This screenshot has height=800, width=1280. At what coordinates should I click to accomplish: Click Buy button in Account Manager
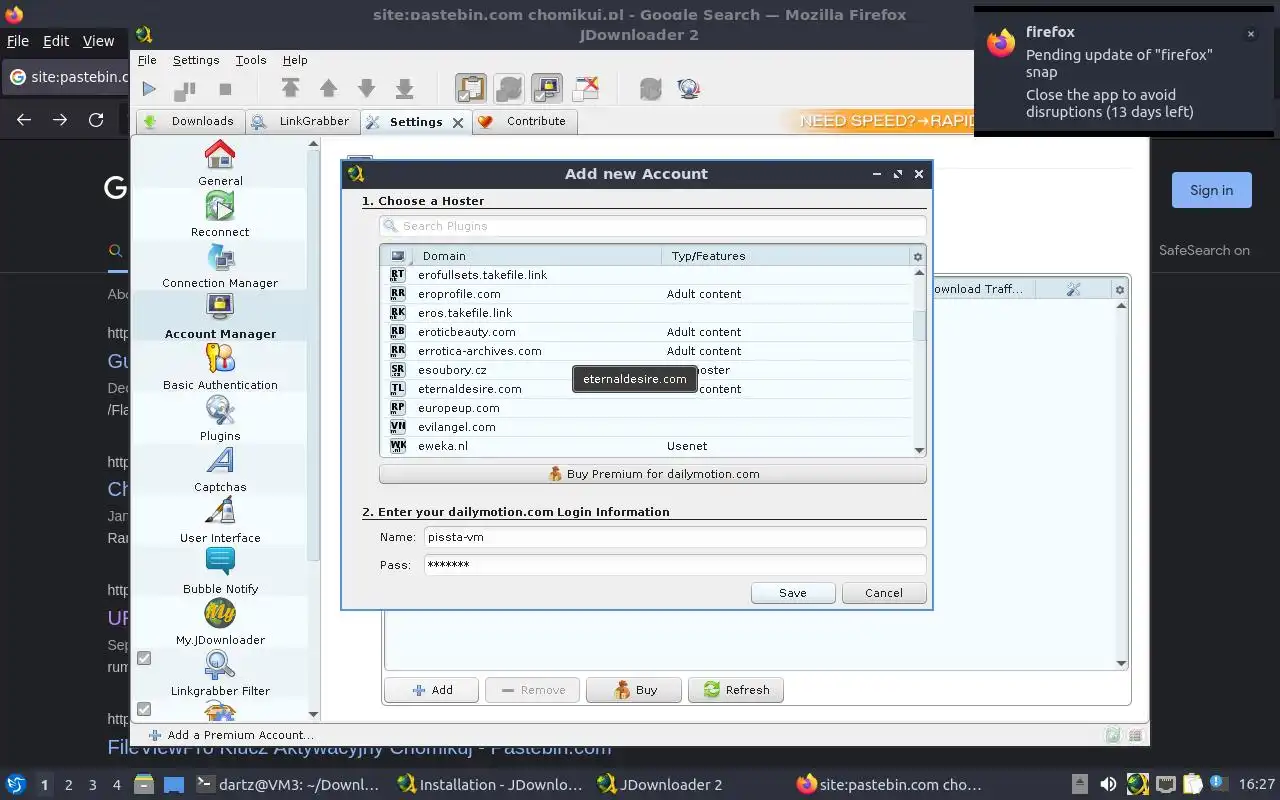pyautogui.click(x=634, y=690)
